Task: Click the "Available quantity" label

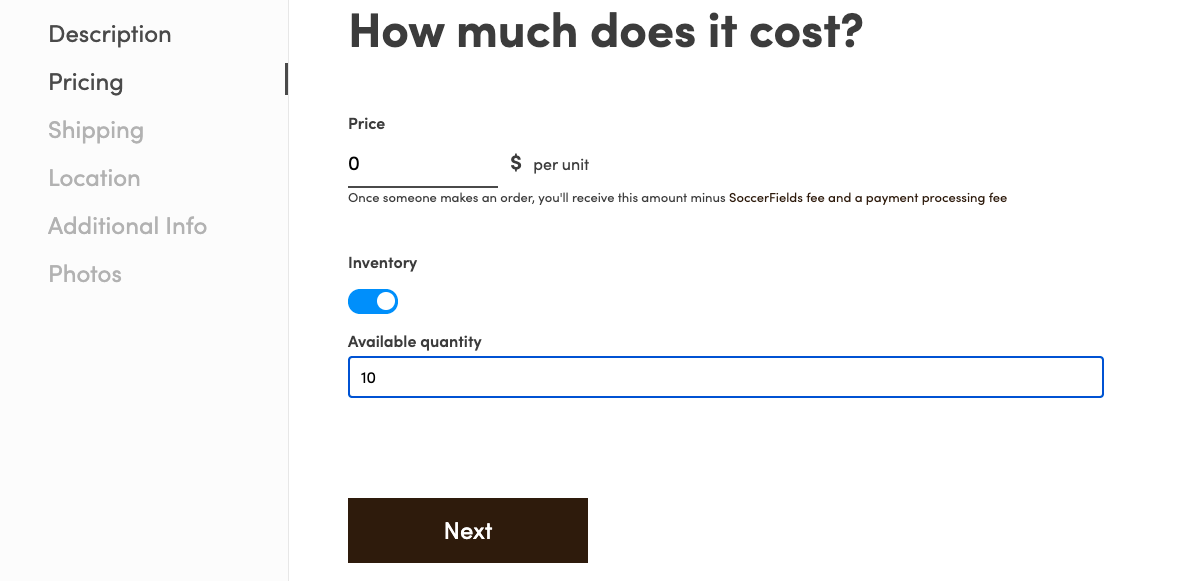Action: [414, 342]
